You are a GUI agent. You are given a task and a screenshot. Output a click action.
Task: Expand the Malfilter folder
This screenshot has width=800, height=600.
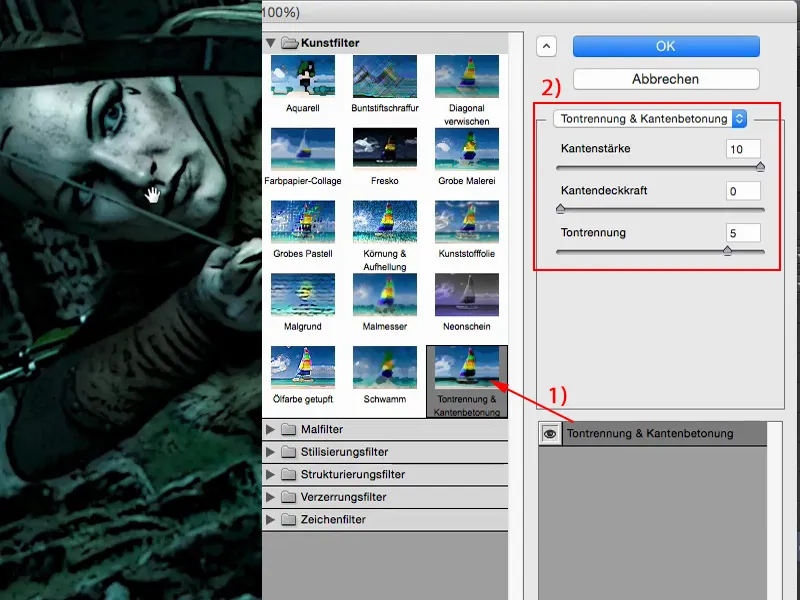(270, 430)
